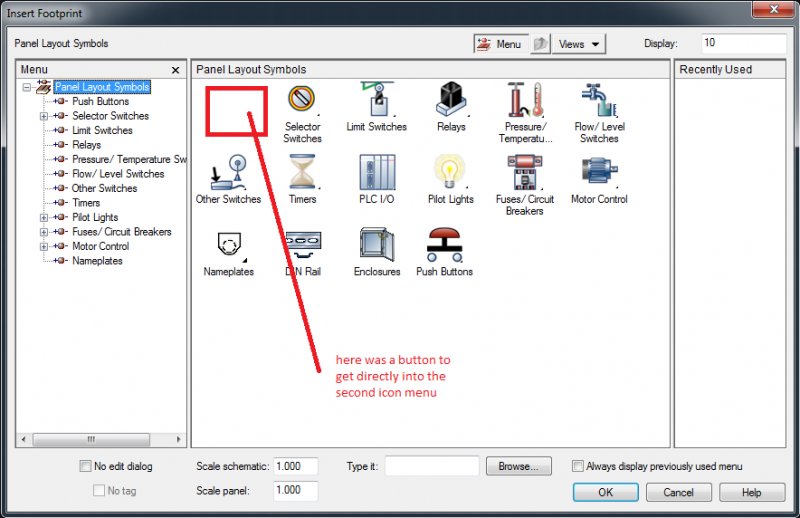Confirm with the OK button

(x=606, y=492)
